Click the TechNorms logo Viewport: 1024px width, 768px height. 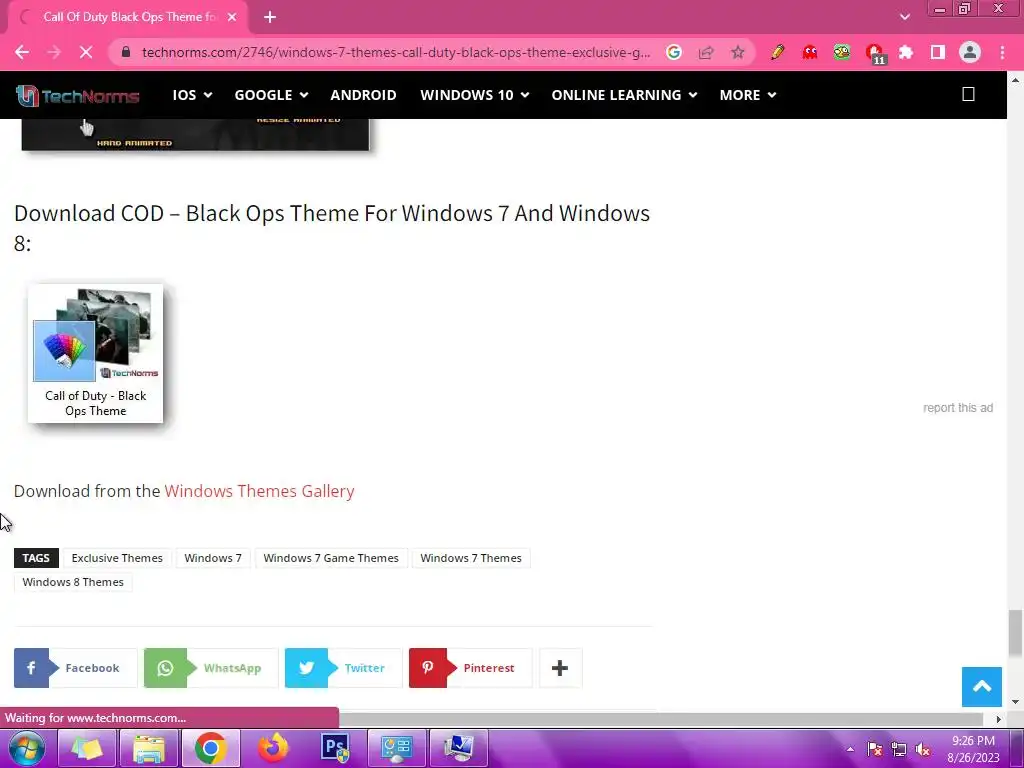tap(78, 96)
